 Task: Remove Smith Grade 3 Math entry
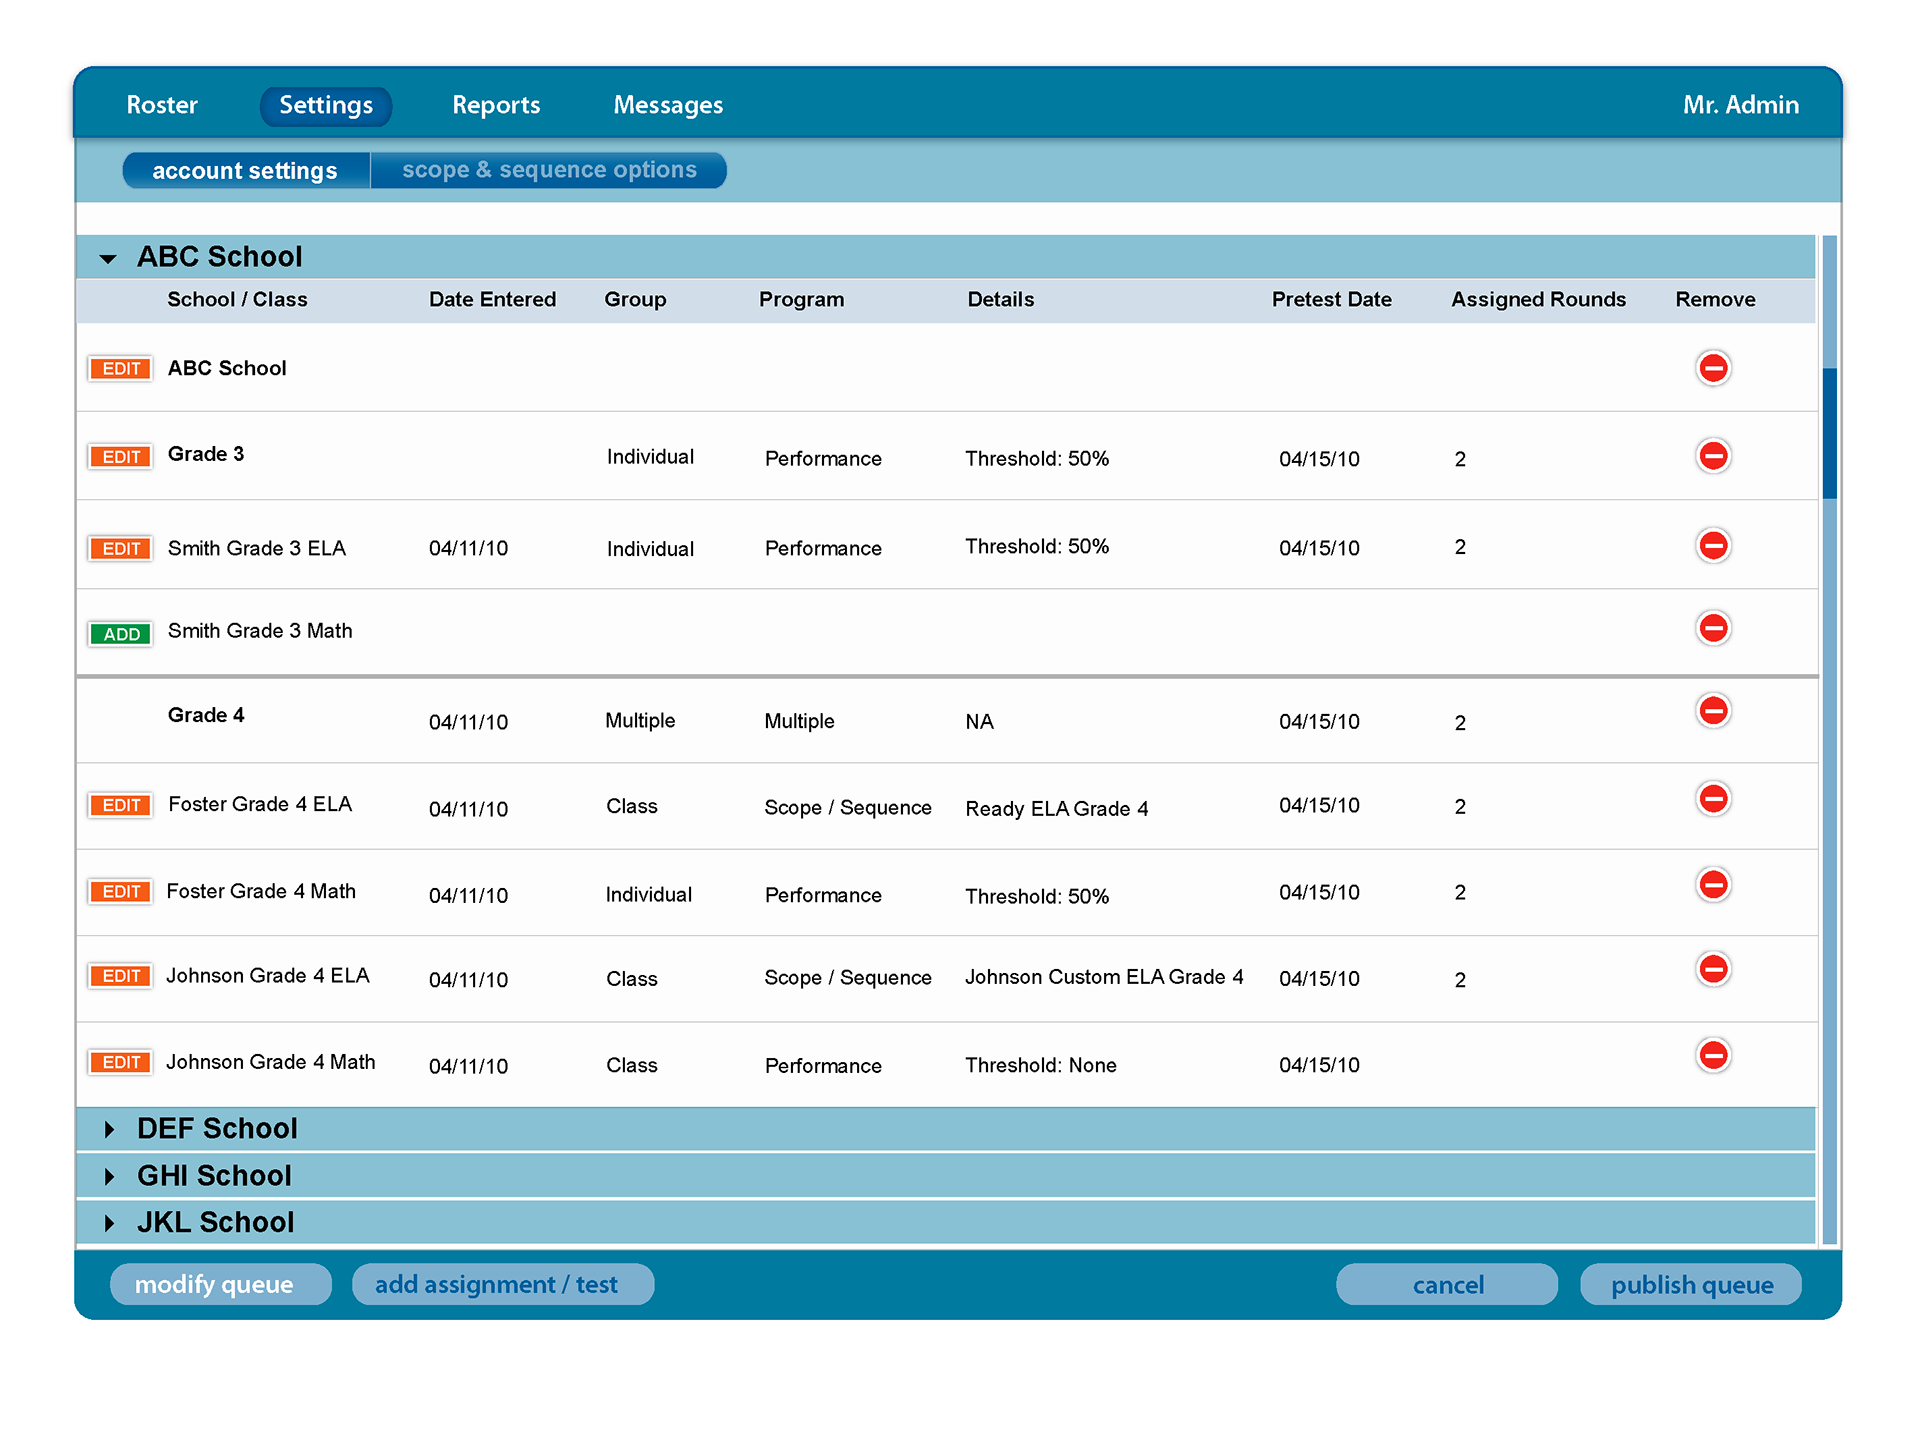pos(1712,628)
